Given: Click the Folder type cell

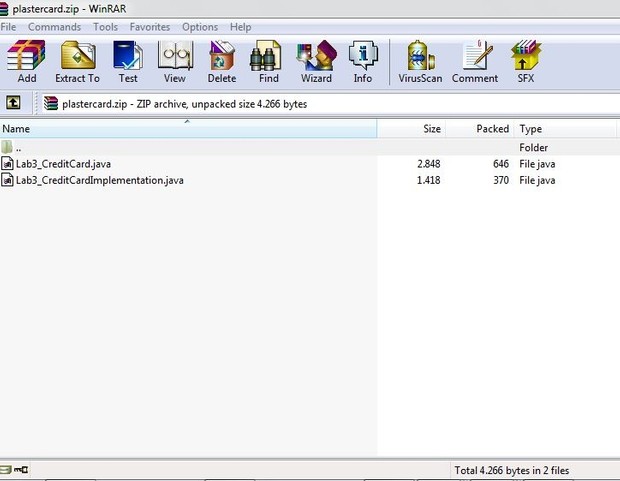Looking at the screenshot, I should pyautogui.click(x=533, y=148).
